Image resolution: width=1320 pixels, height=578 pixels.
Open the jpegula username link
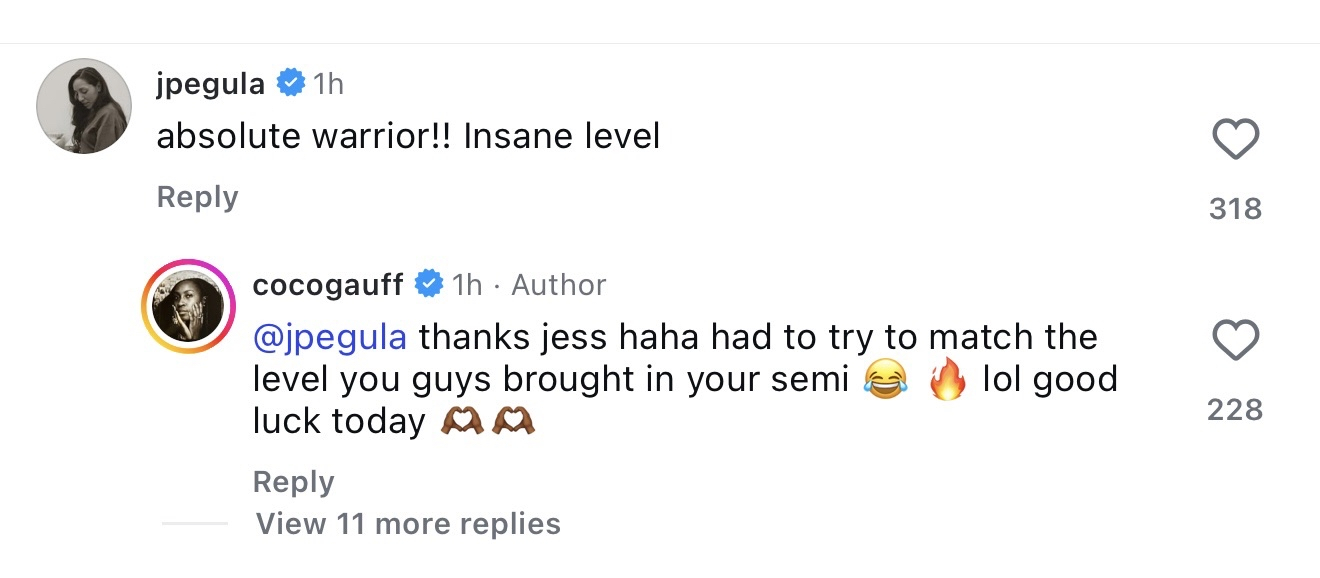pos(210,84)
